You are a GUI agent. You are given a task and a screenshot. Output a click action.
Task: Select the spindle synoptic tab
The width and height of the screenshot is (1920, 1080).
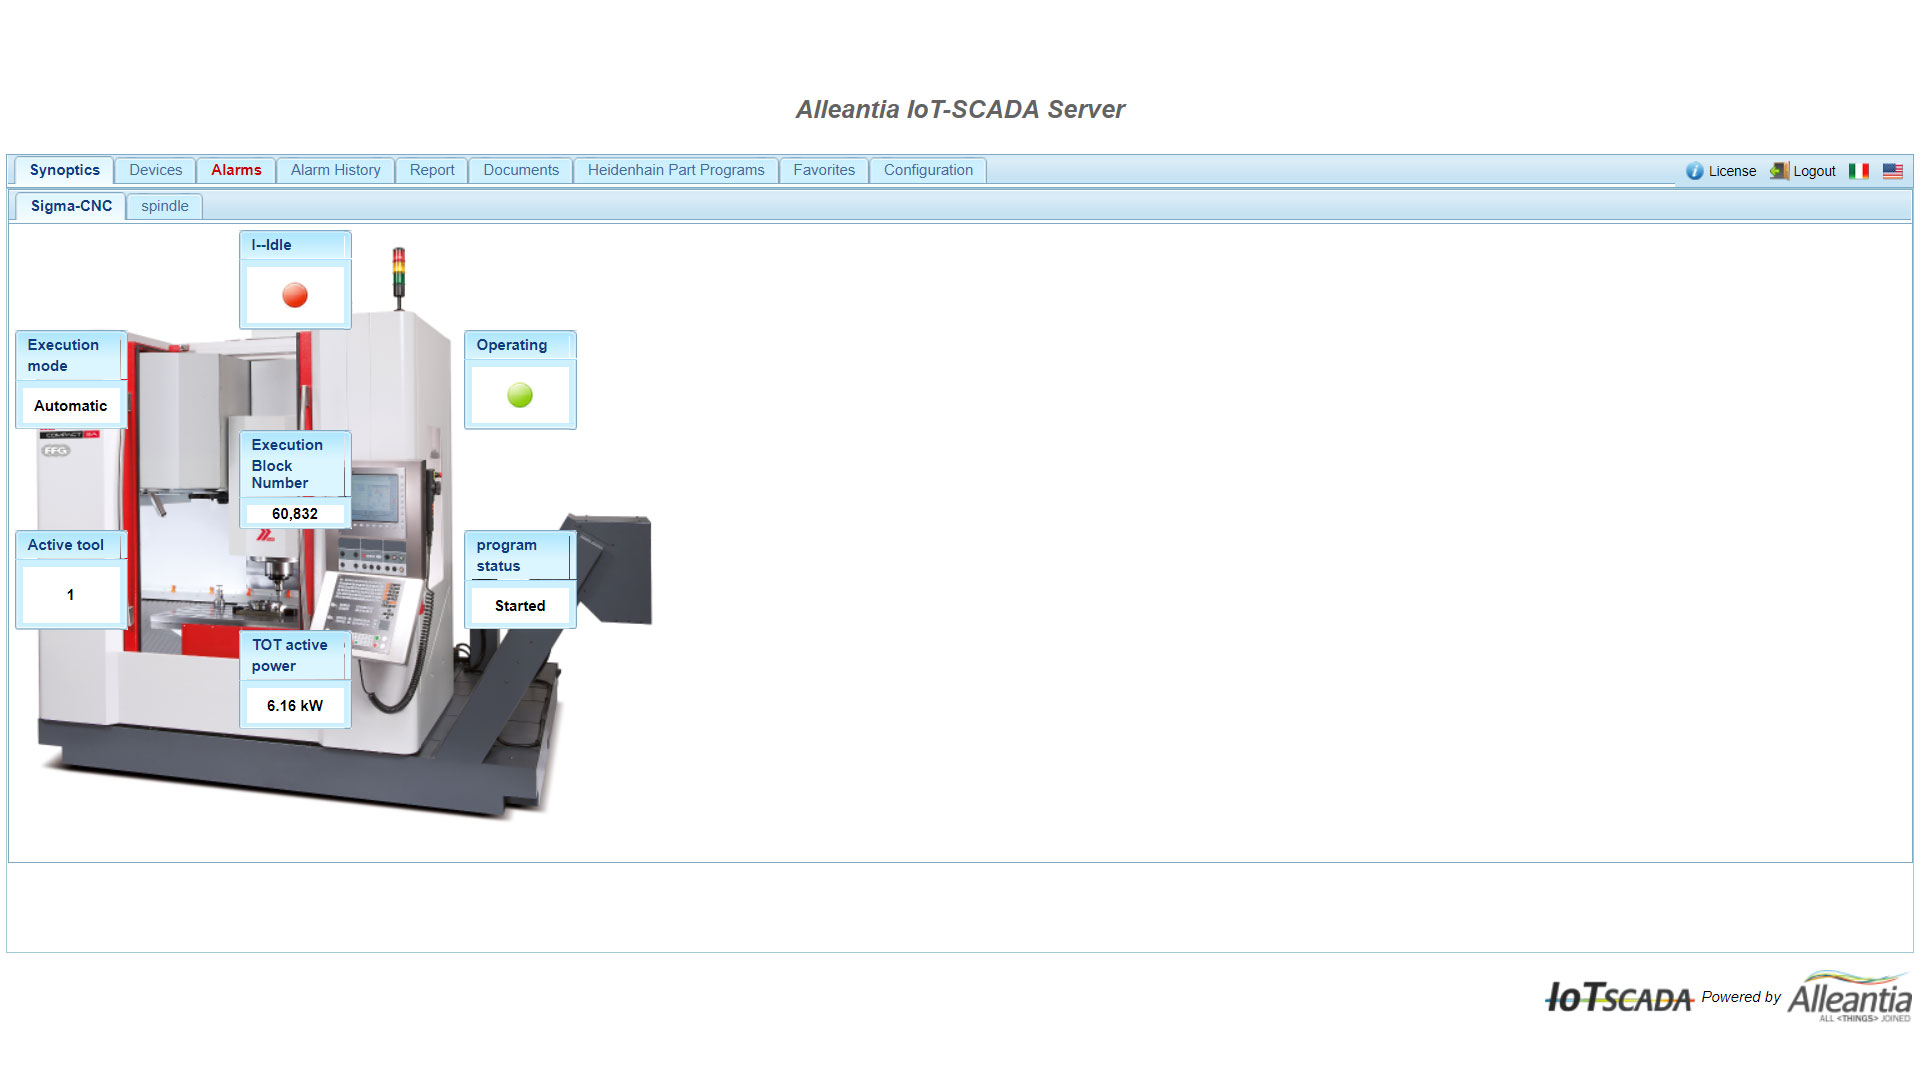164,206
